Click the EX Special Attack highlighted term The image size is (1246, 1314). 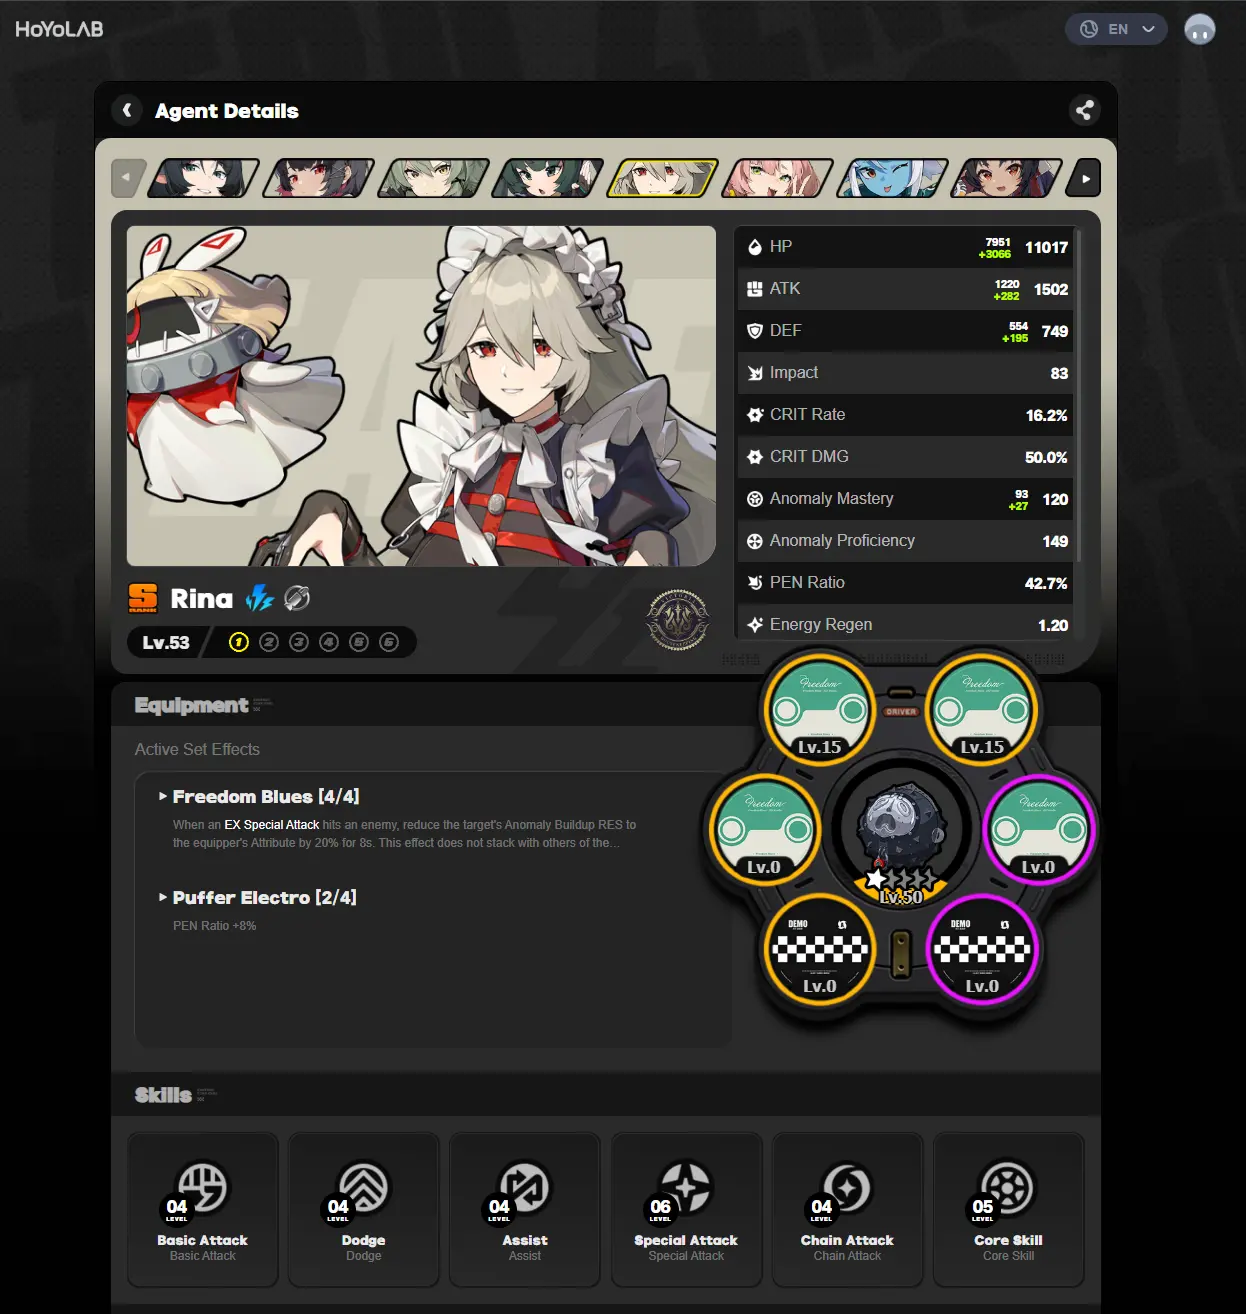(272, 825)
